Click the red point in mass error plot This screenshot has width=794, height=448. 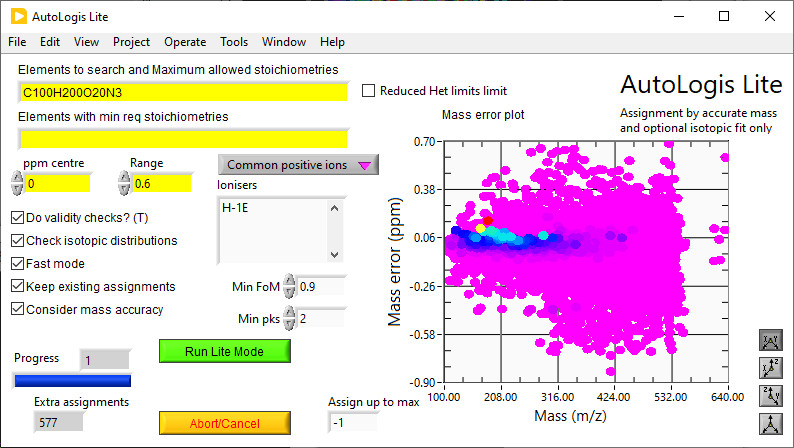point(487,221)
